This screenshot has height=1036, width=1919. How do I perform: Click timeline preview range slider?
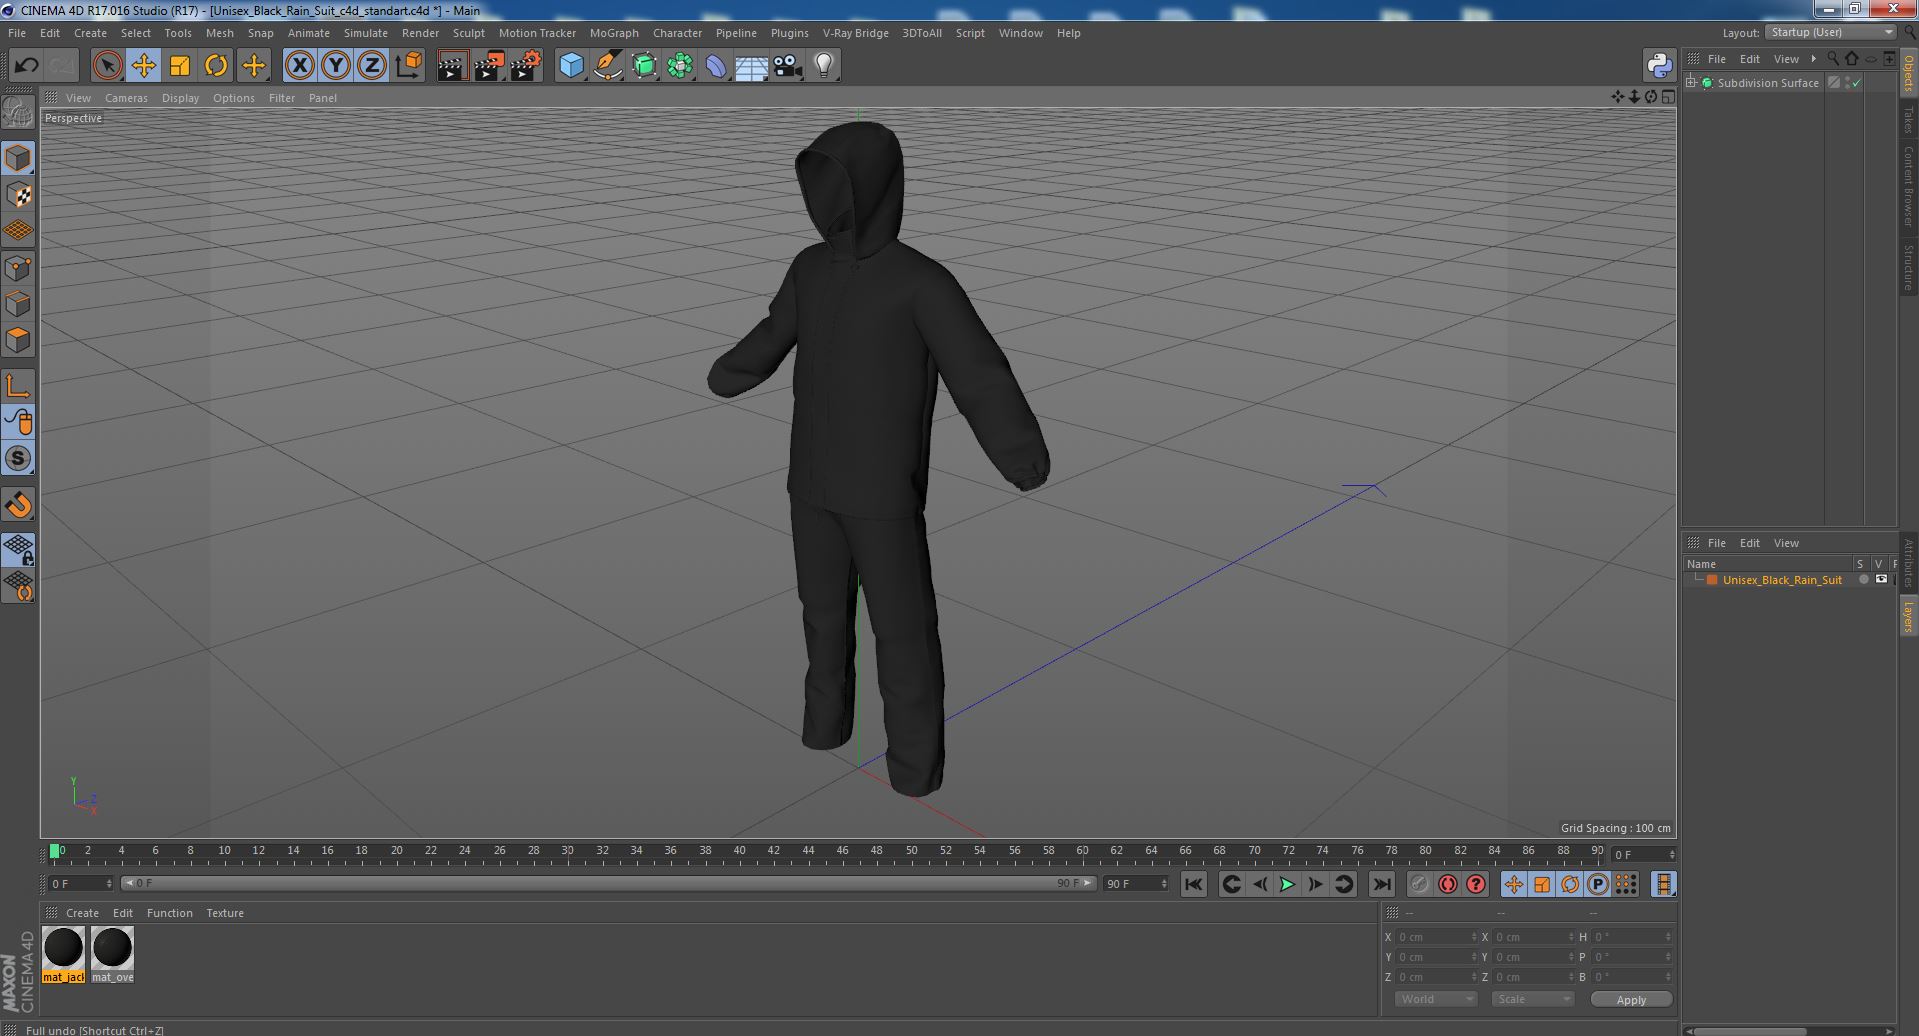click(609, 884)
